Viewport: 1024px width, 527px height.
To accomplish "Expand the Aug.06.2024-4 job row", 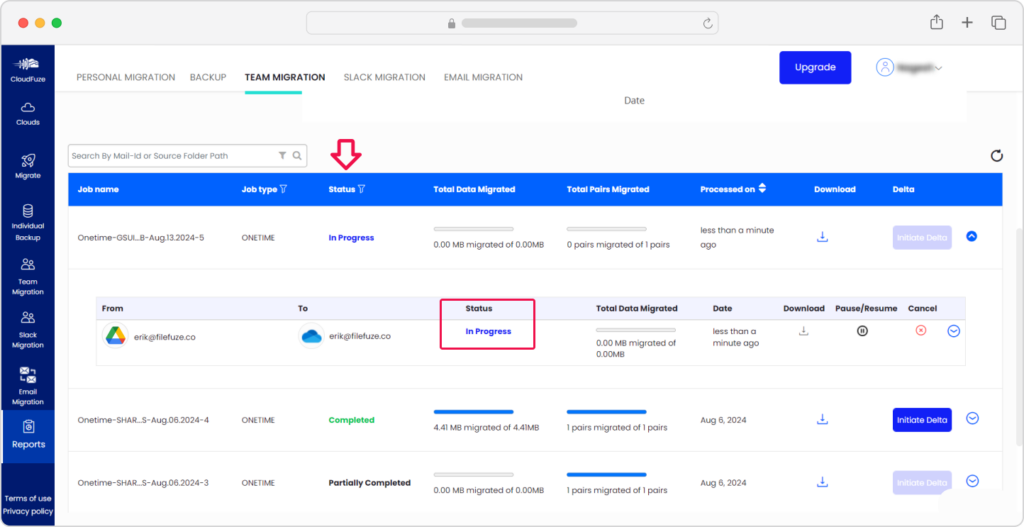I will pyautogui.click(x=972, y=418).
